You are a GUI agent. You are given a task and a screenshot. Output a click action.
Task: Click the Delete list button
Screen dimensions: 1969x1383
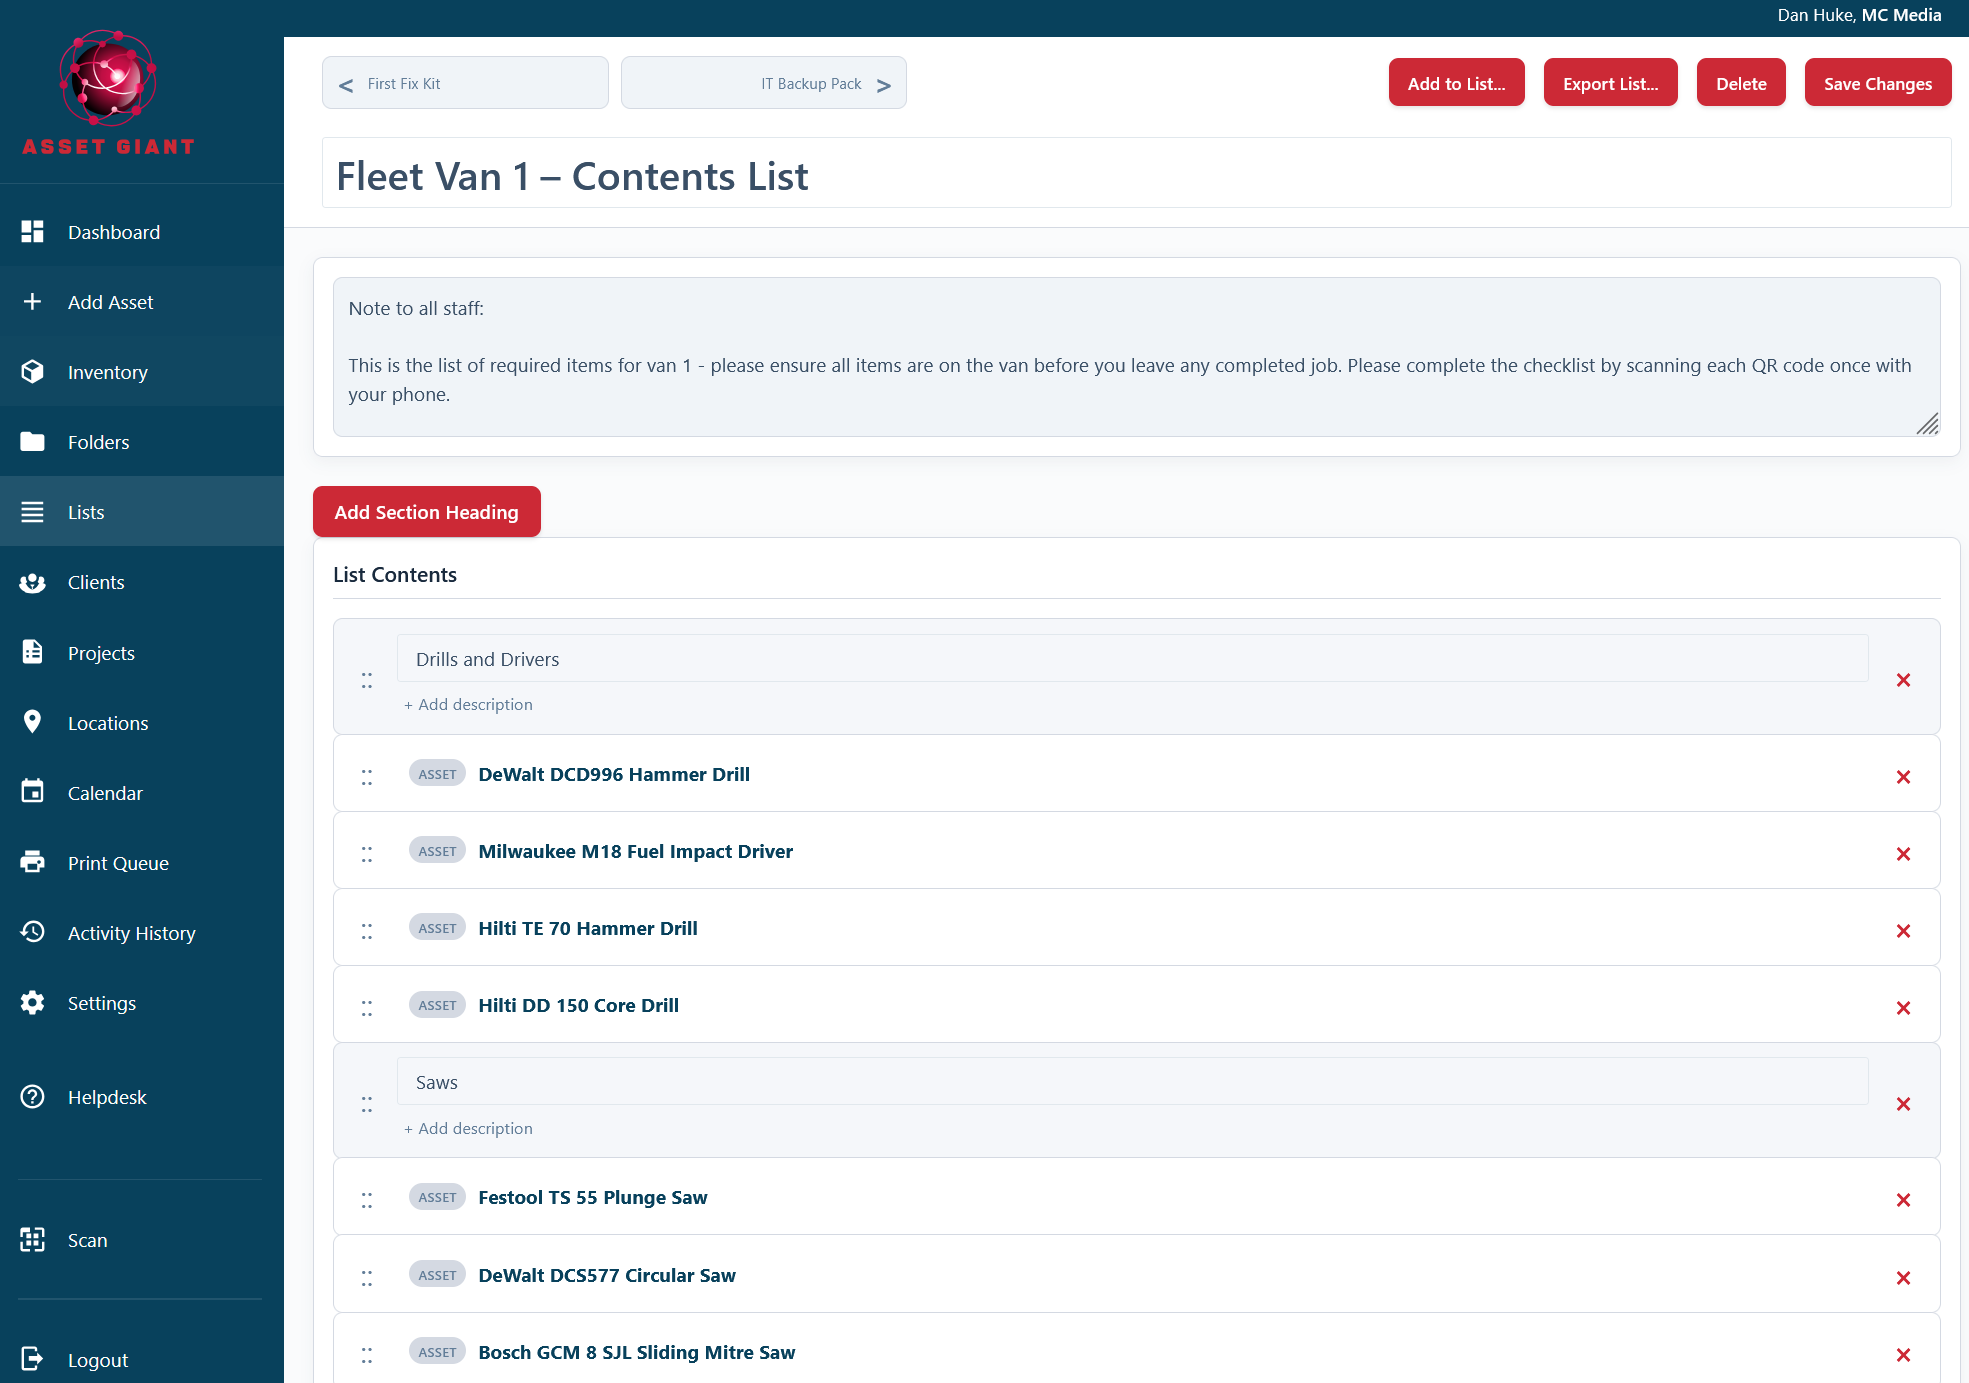tap(1741, 83)
